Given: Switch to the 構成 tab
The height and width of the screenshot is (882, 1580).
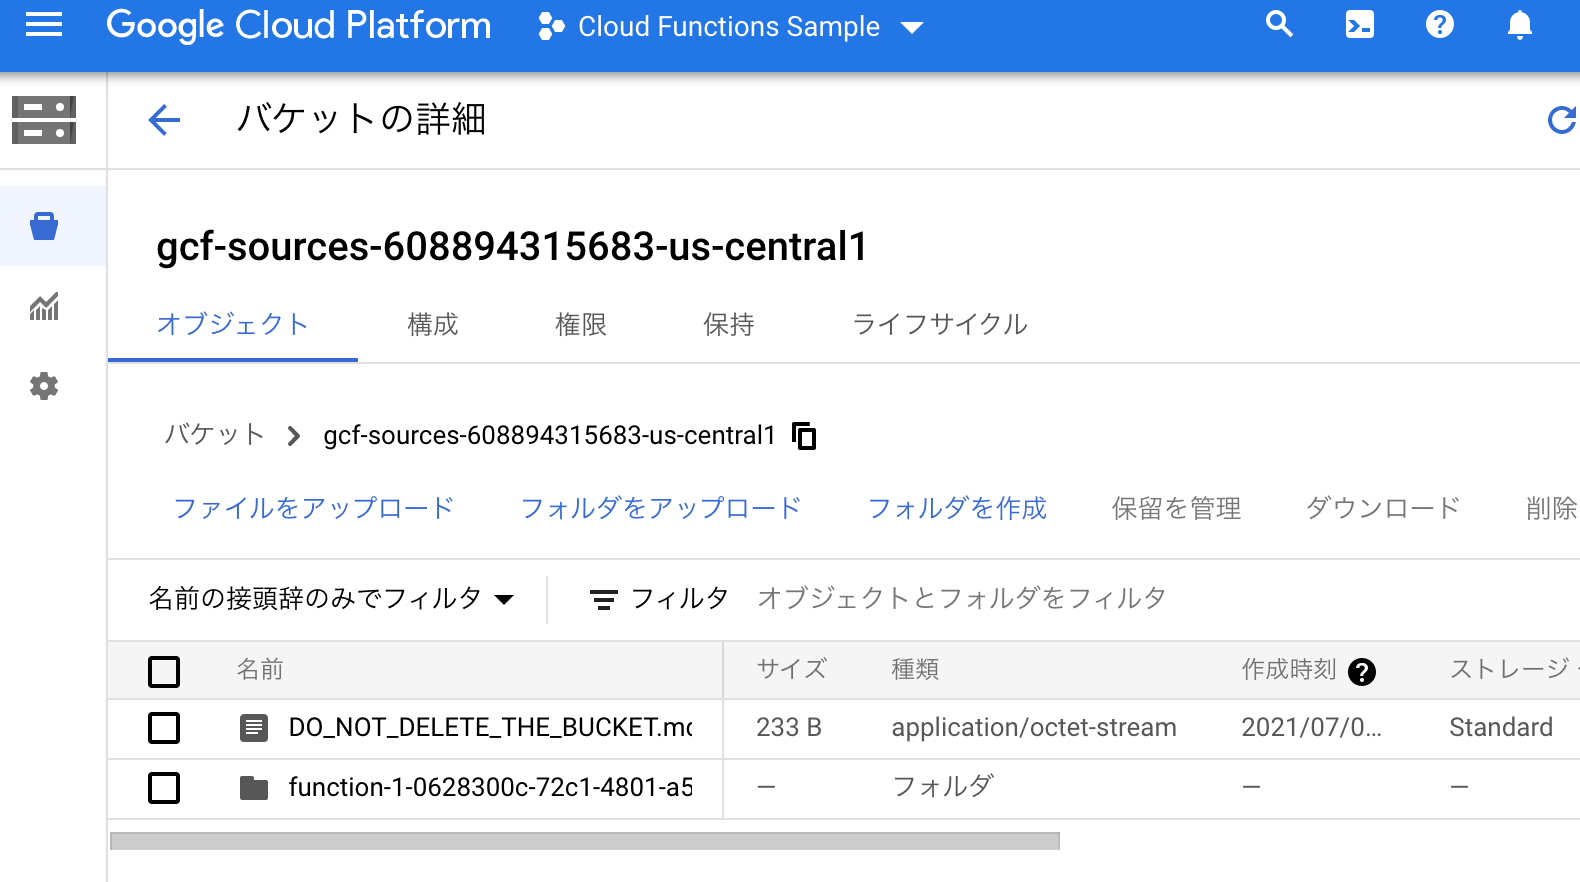Looking at the screenshot, I should 433,324.
